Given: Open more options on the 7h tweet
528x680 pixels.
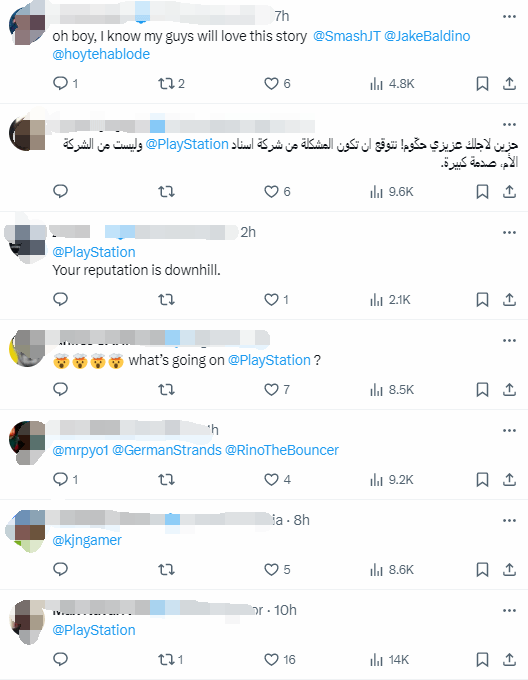Looking at the screenshot, I should pos(509,16).
